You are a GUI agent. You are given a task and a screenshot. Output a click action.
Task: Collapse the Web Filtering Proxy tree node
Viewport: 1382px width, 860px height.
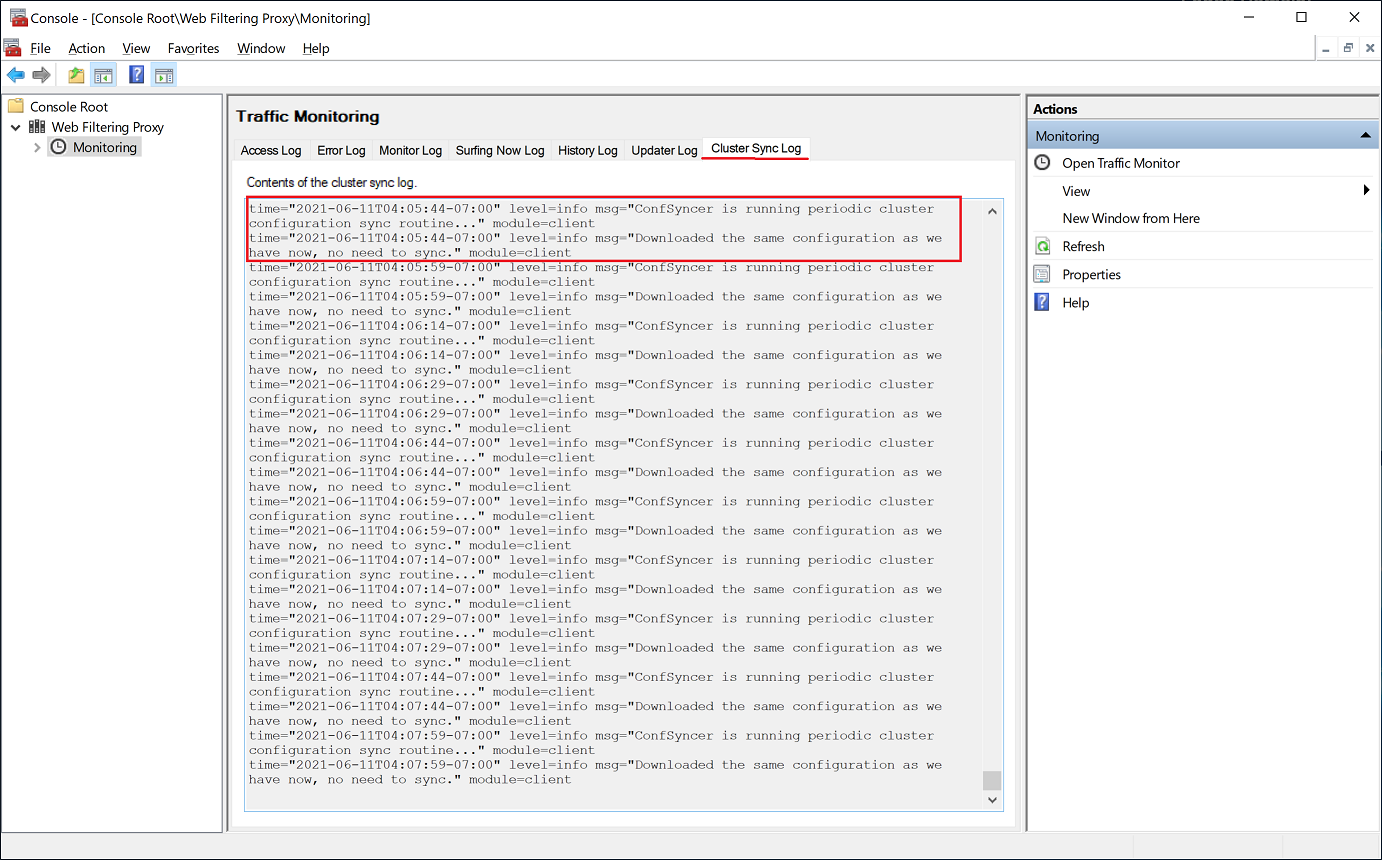point(16,127)
